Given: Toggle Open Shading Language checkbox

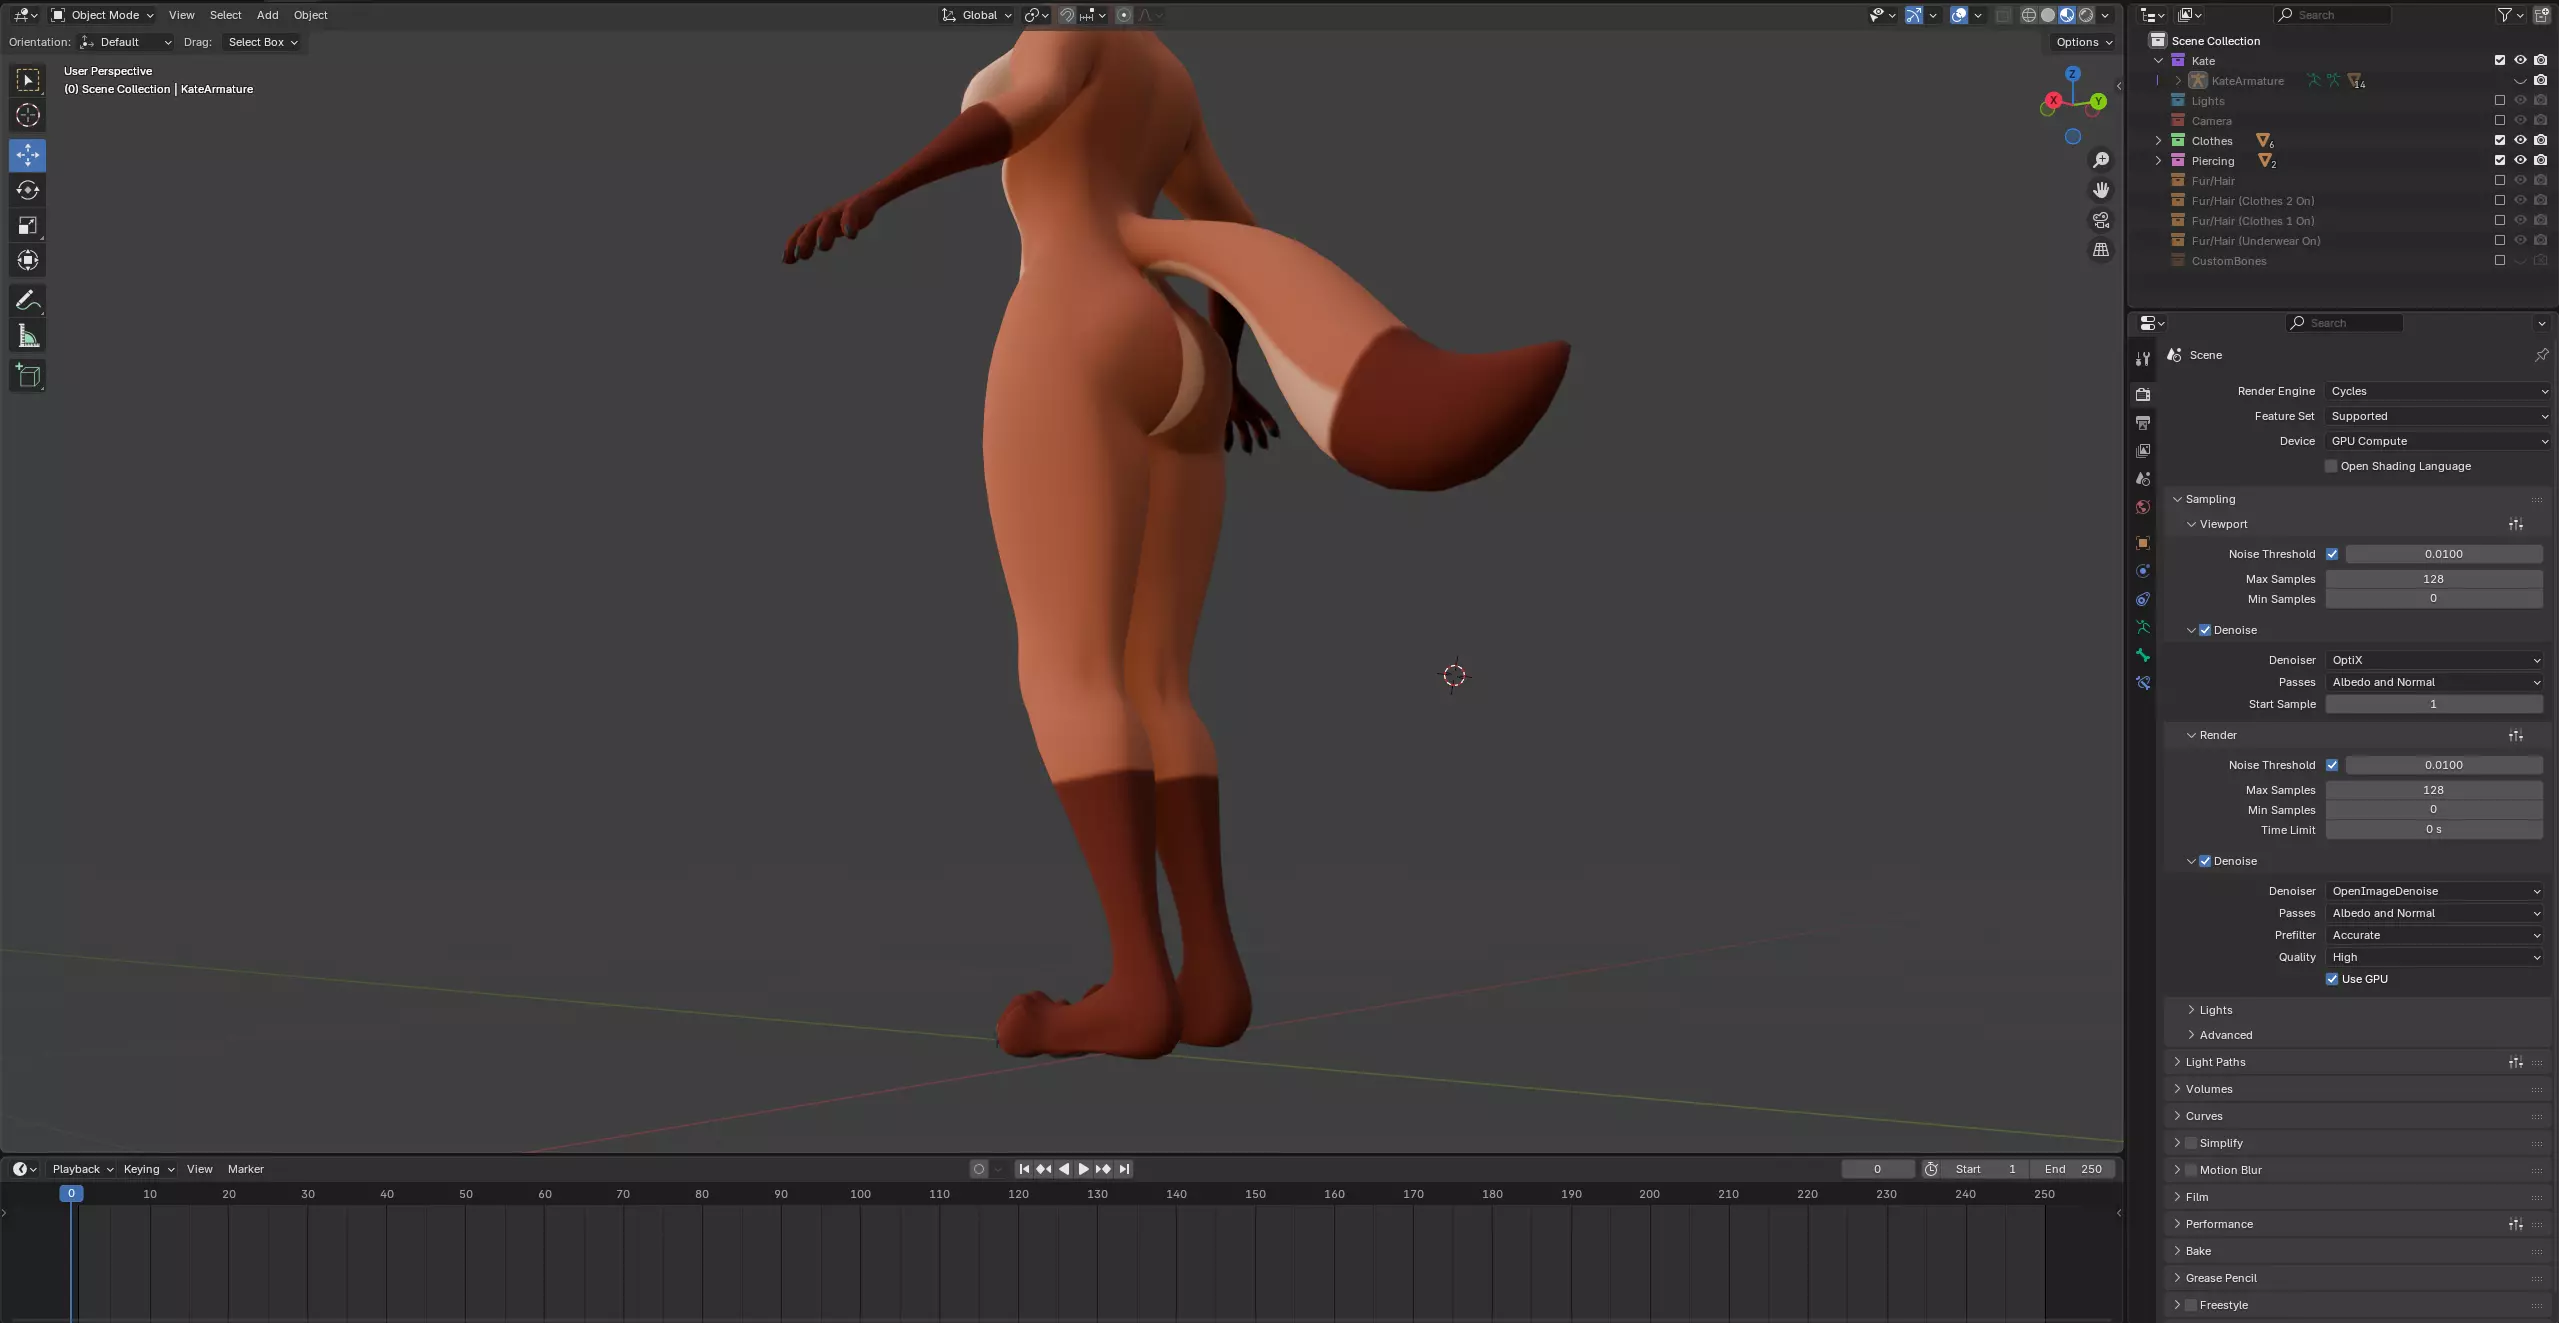Looking at the screenshot, I should click(x=2331, y=466).
